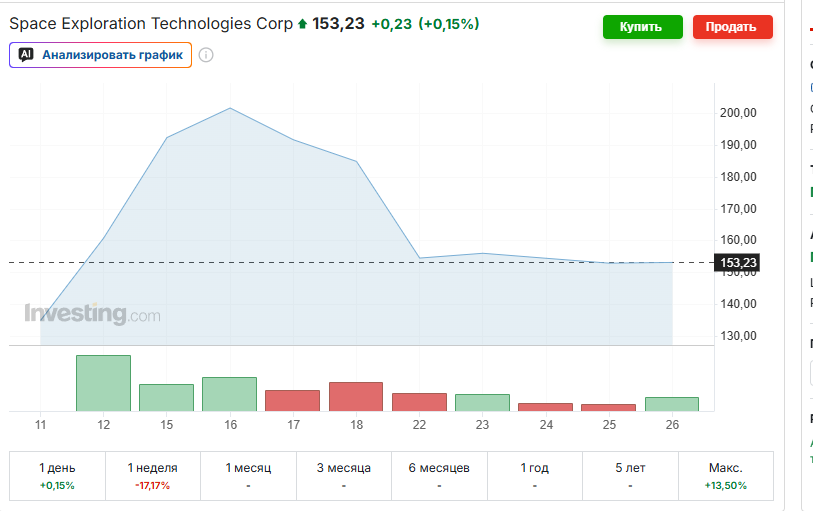This screenshot has width=813, height=511.
Task: Click the AI badge icon in Анализировать график
Action: [26, 54]
